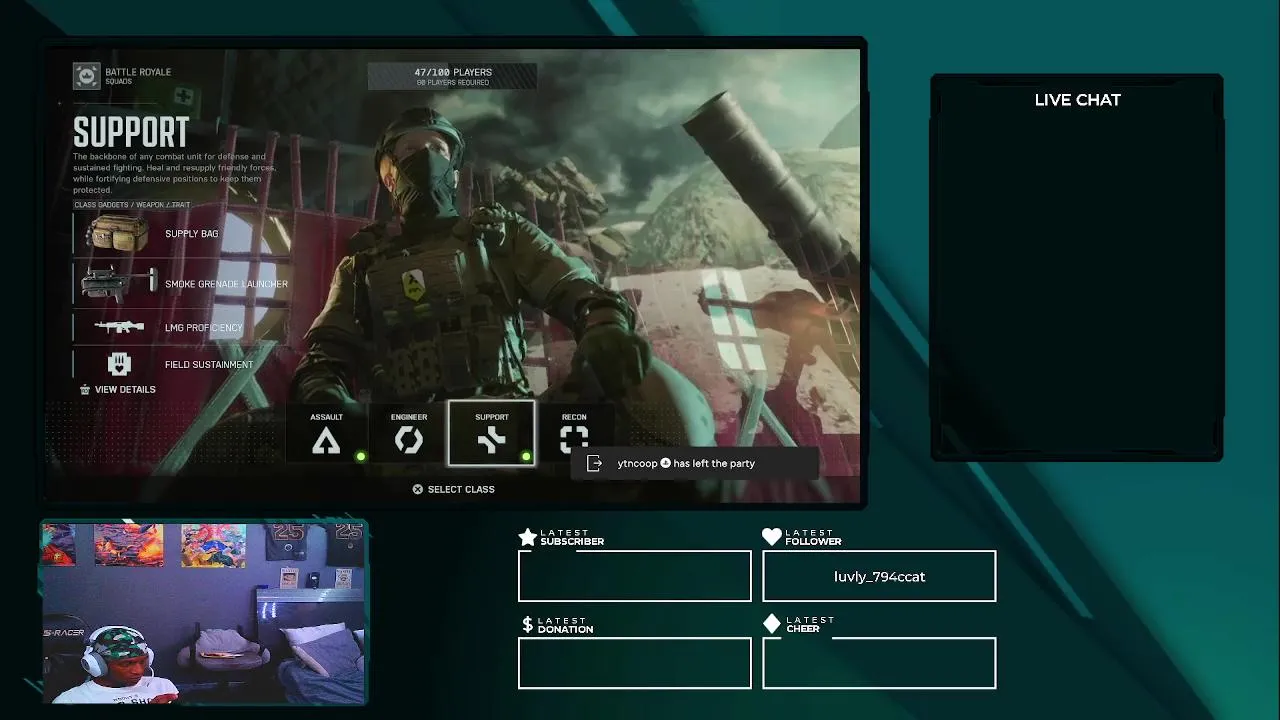
Task: Click the Engineer tab label
Action: (409, 417)
